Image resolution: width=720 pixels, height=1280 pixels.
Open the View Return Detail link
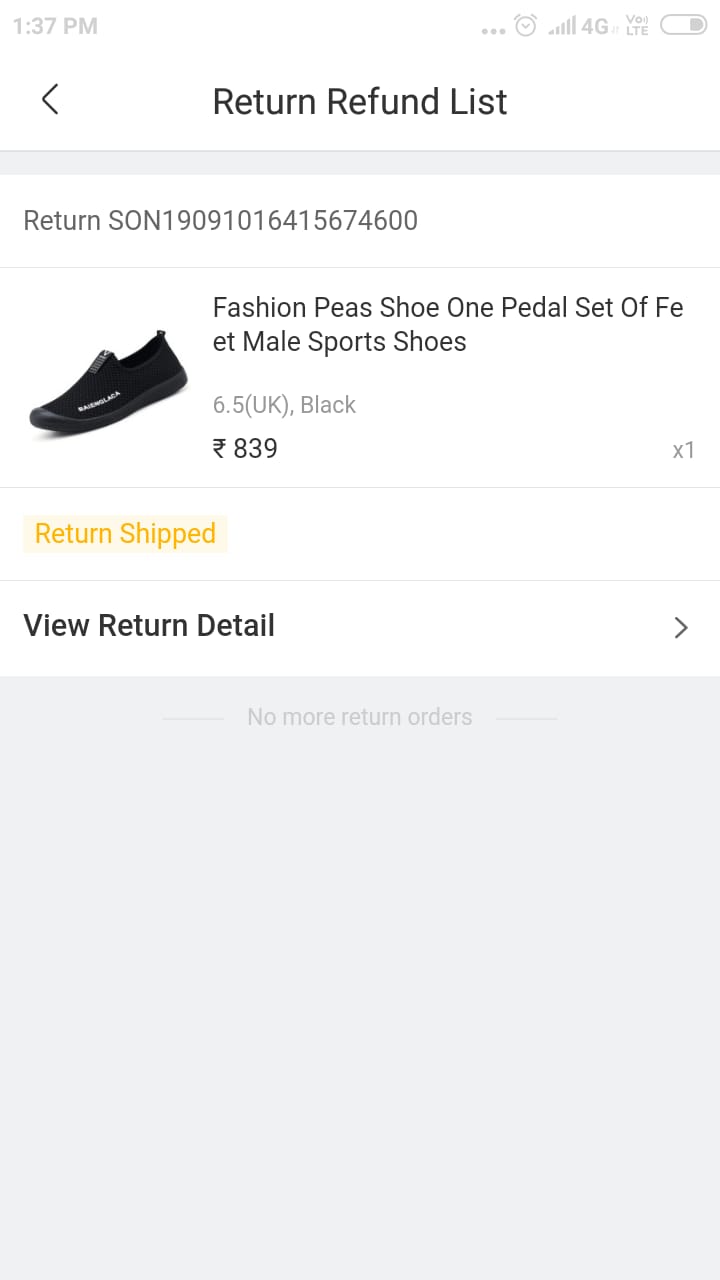[149, 626]
